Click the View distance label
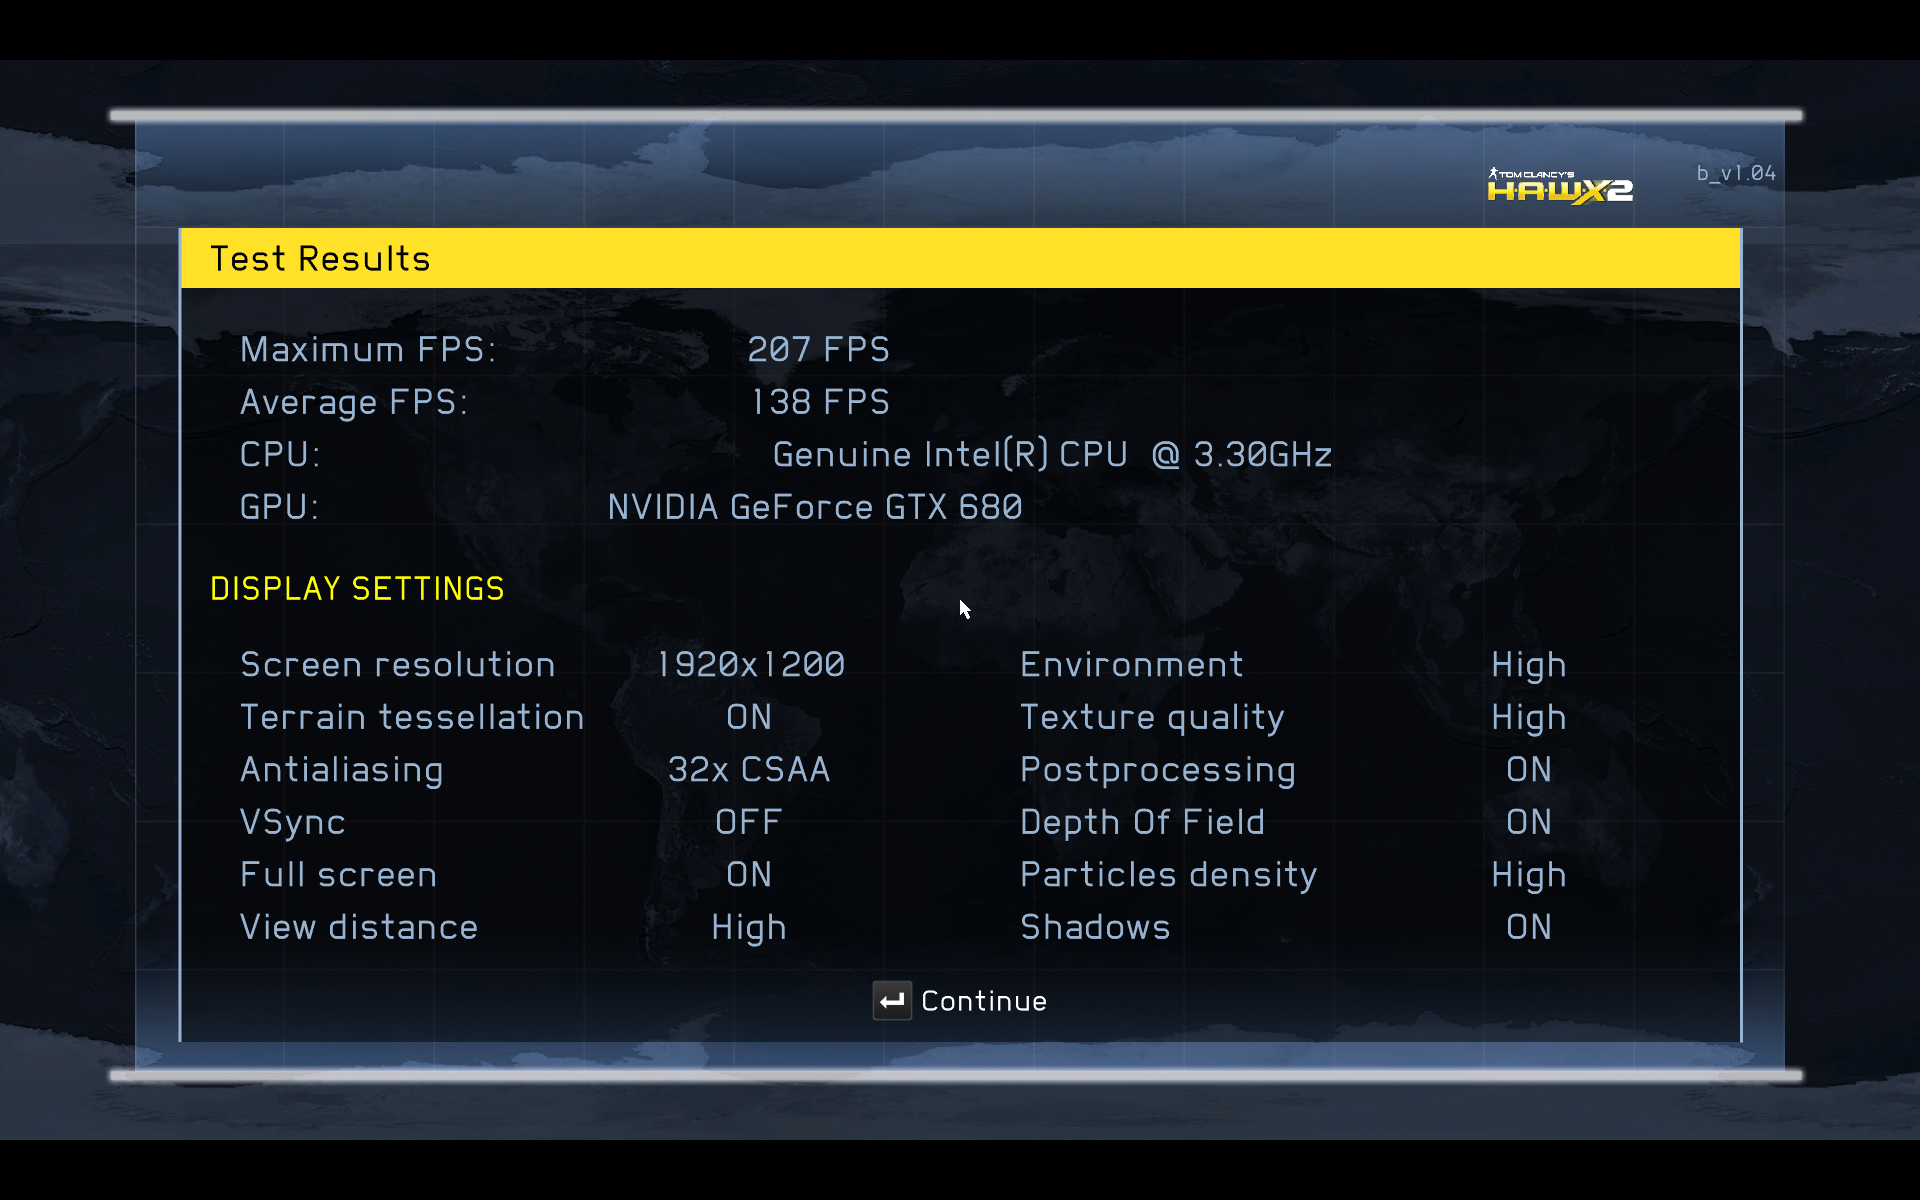Screen dimensions: 1920x1200 (x=359, y=927)
